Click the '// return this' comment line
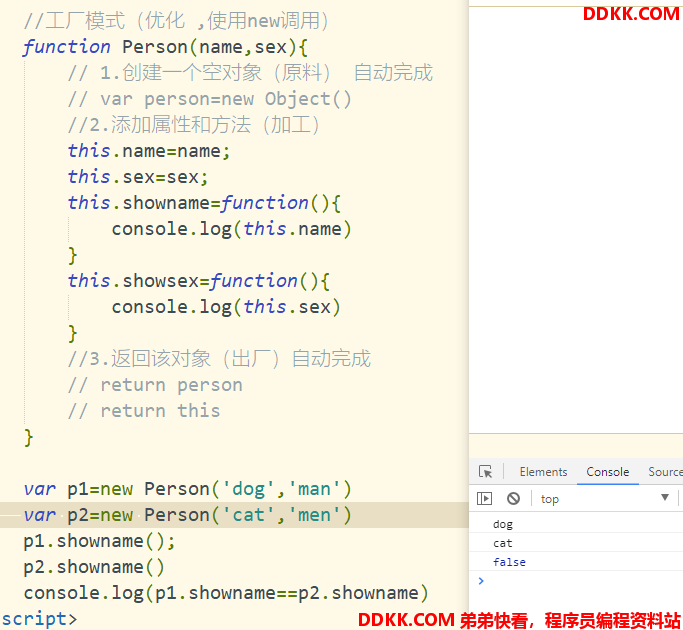This screenshot has height=630, width=683. pos(144,411)
